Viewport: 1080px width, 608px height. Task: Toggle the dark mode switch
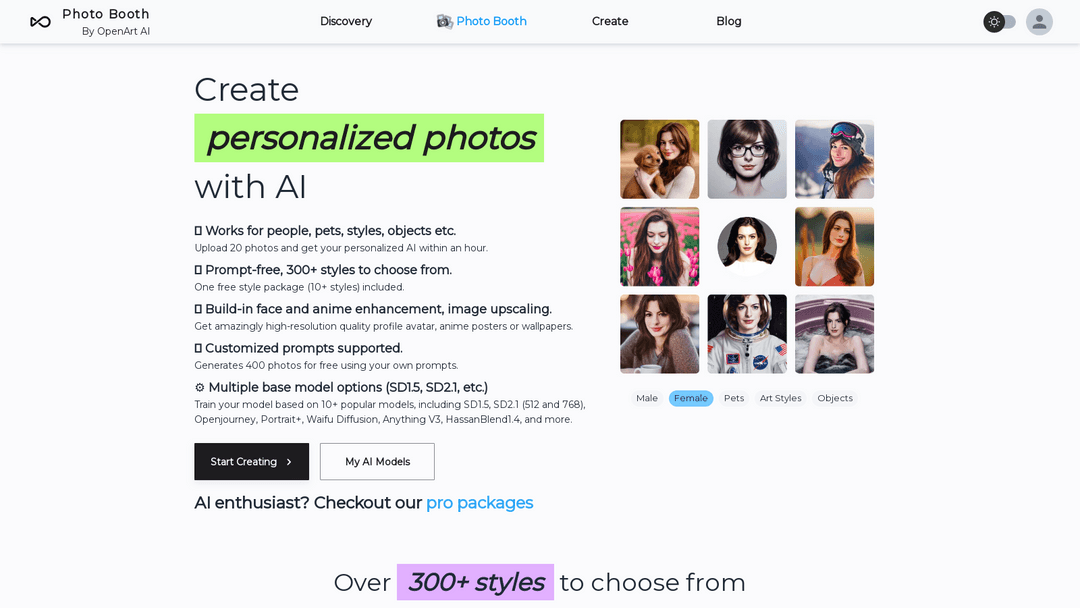(999, 22)
